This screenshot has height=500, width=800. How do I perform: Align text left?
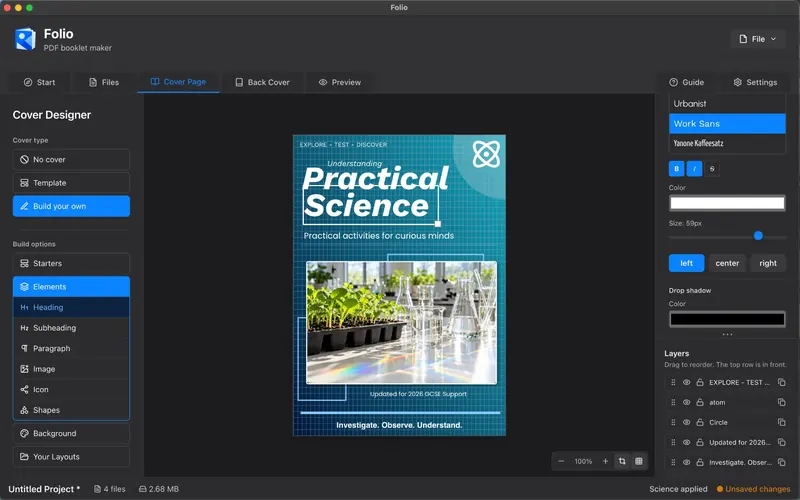tap(686, 263)
